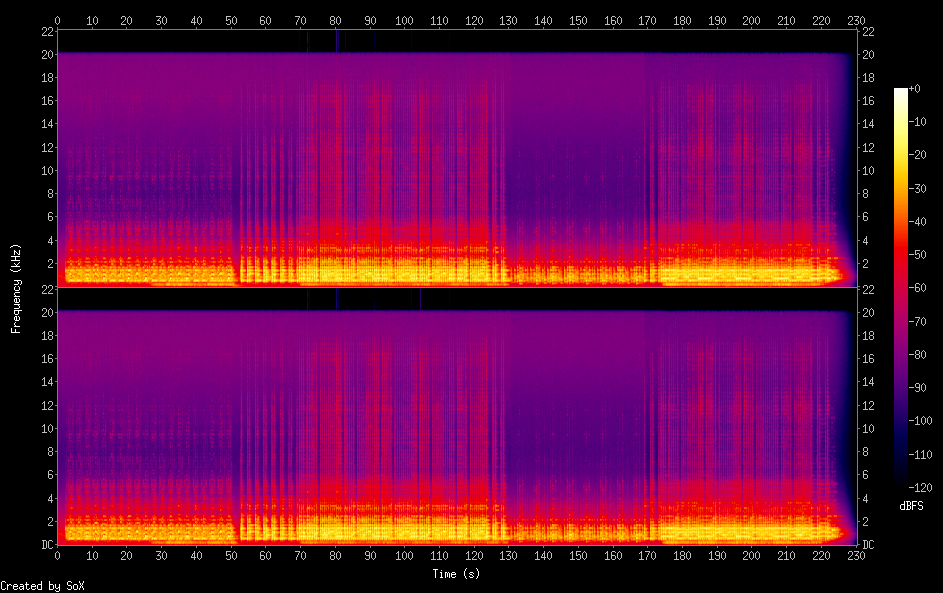Click "200" on the bottom time axis
943x593 pixels.
click(751, 556)
